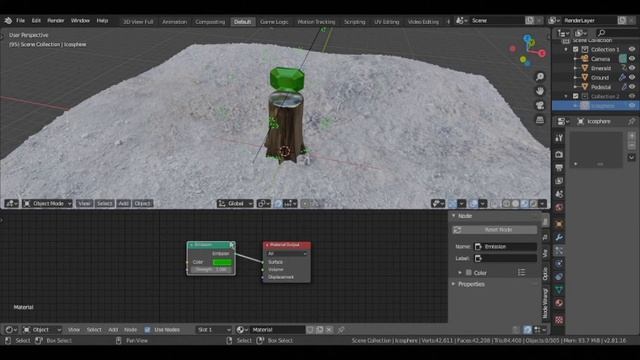Open the Material Output target 'All' dropdown
Screen dimensions: 640x360
click(287, 253)
